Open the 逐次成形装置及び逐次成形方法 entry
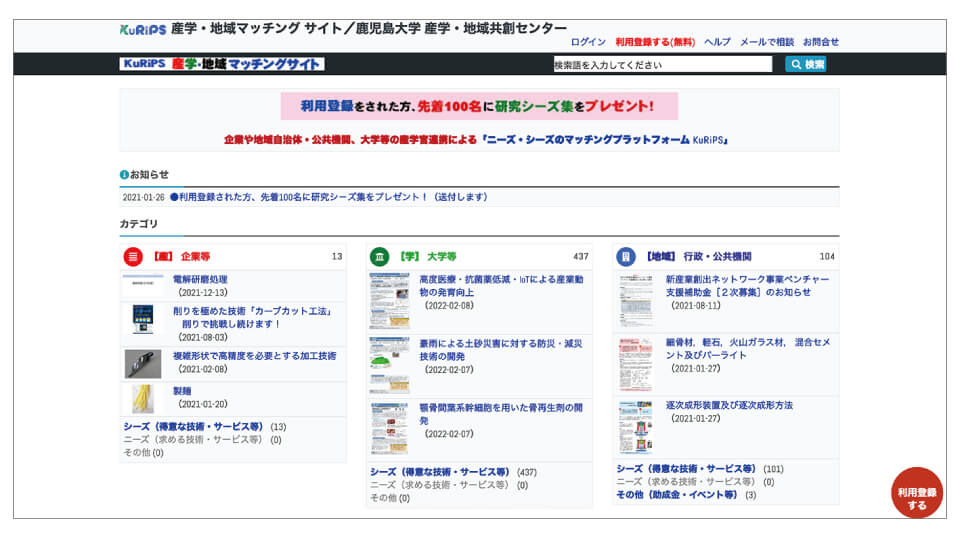This screenshot has height=540, width=960. (x=729, y=405)
